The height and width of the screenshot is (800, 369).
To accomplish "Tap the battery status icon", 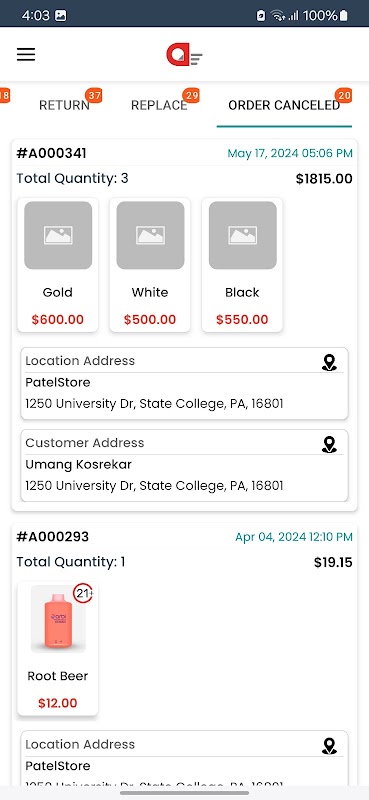I will tap(343, 15).
